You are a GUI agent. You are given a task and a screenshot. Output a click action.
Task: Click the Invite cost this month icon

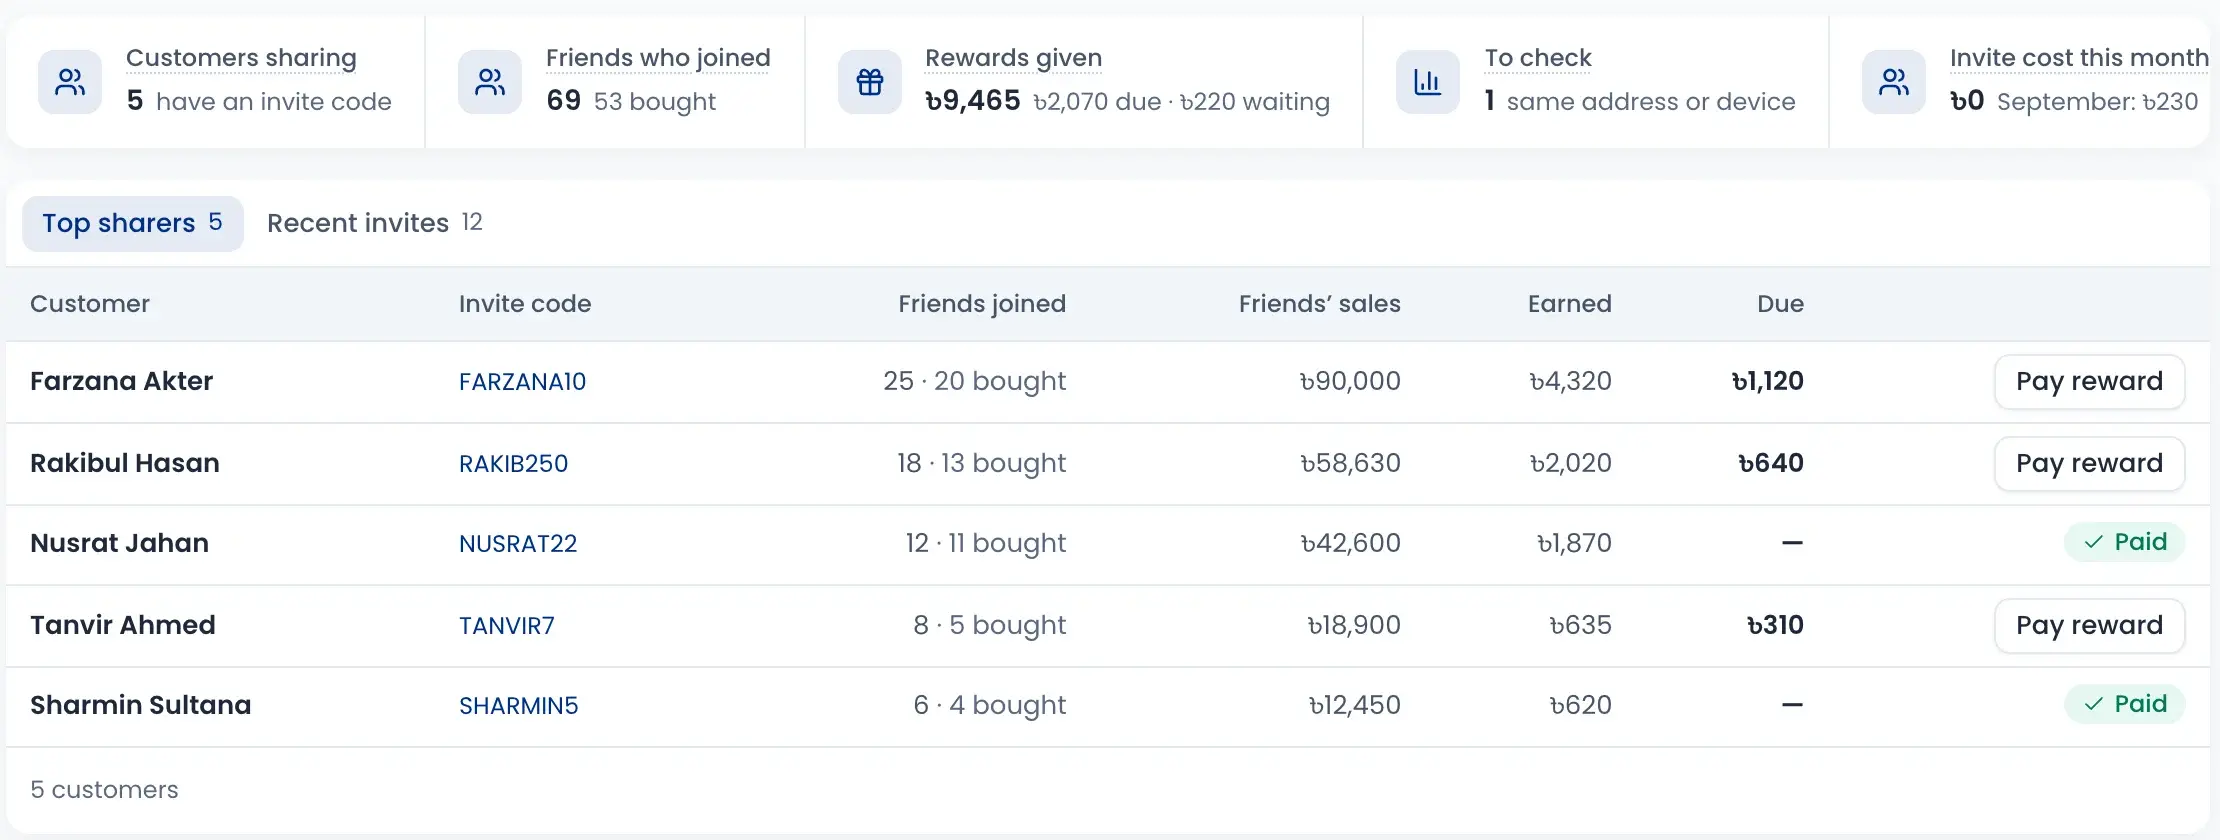click(1894, 82)
